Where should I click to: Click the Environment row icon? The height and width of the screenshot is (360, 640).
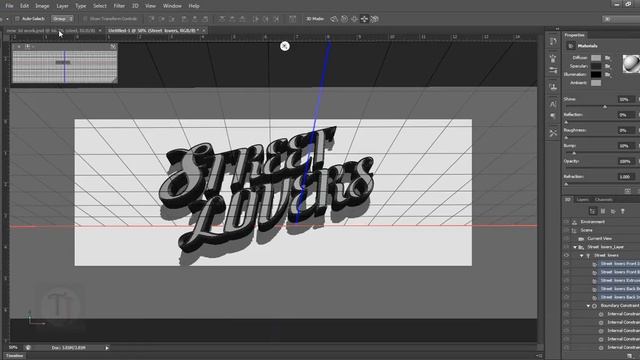pos(574,222)
